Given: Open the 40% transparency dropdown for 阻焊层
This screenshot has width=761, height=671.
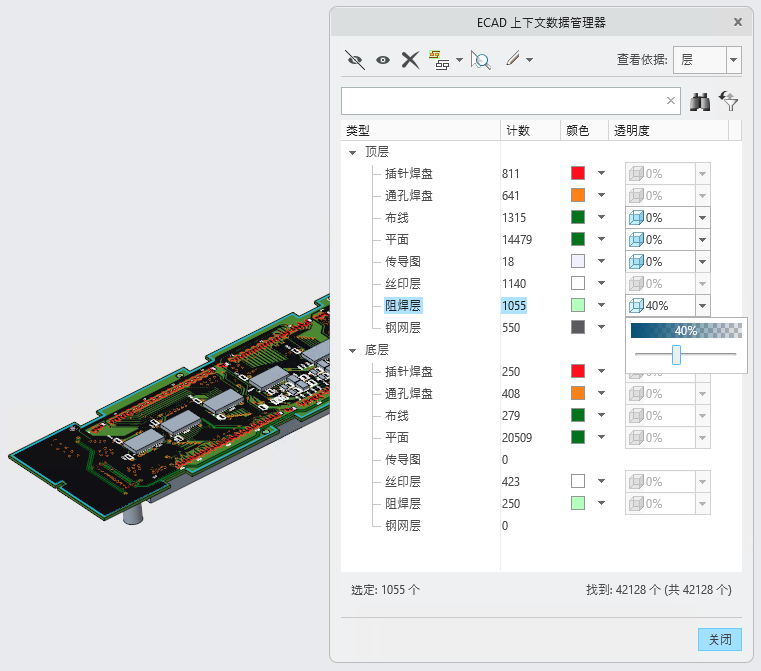Looking at the screenshot, I should pyautogui.click(x=702, y=306).
